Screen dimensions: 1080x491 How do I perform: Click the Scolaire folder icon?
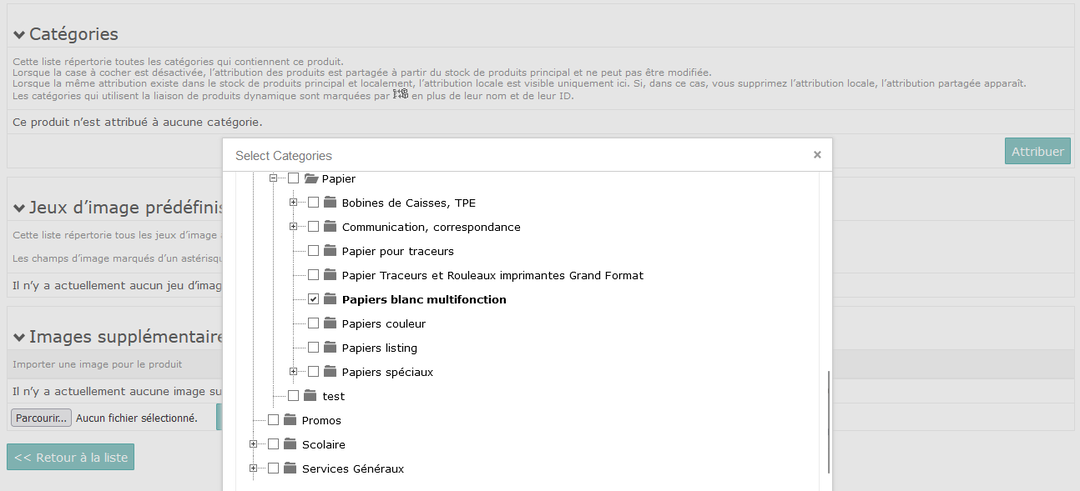(290, 444)
